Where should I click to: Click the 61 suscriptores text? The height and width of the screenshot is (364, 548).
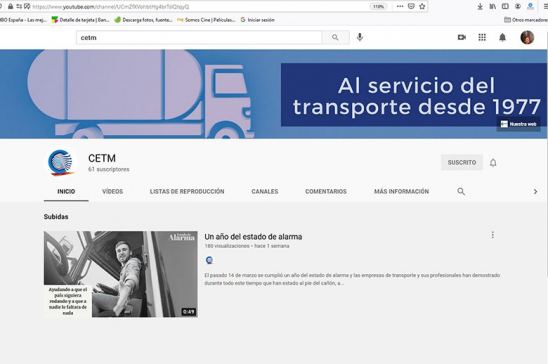tap(109, 169)
